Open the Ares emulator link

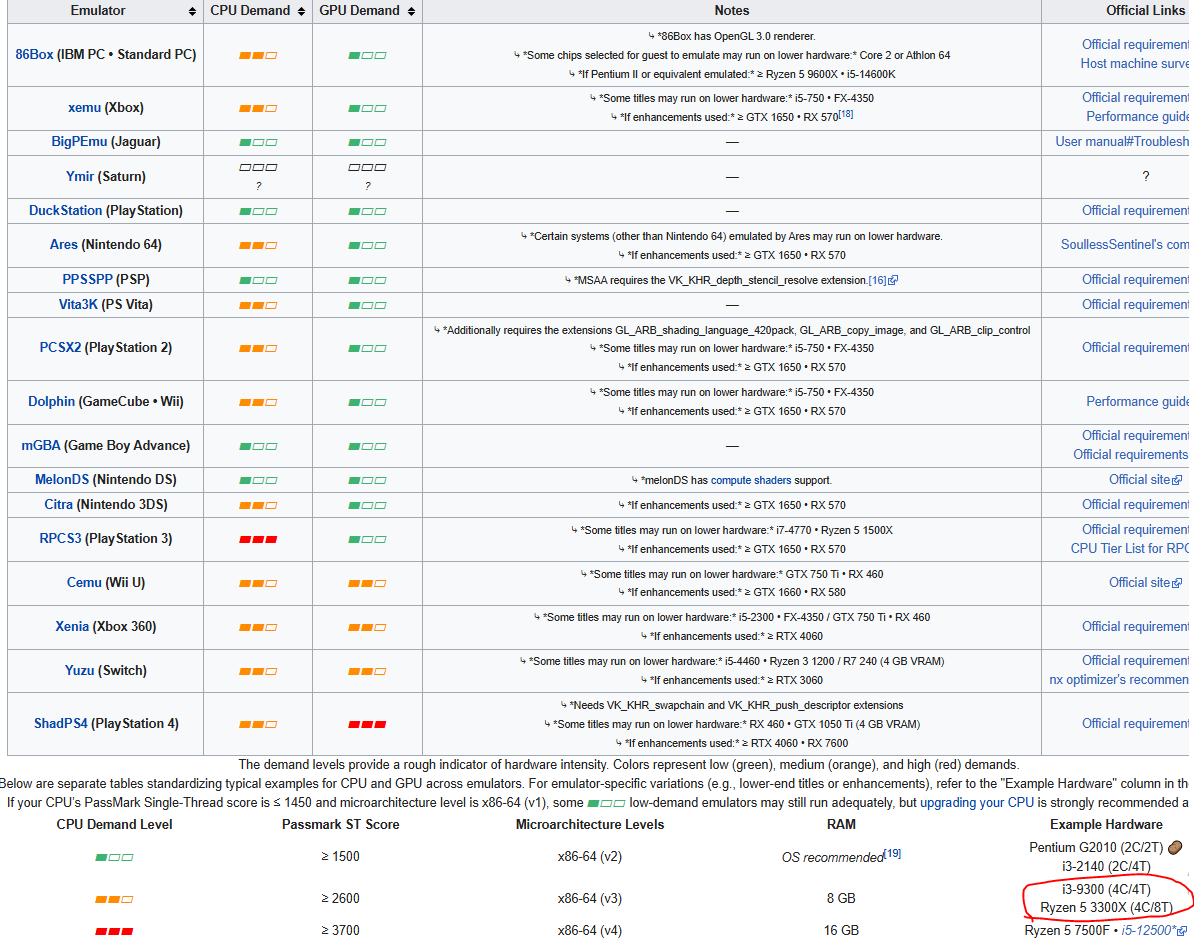64,244
